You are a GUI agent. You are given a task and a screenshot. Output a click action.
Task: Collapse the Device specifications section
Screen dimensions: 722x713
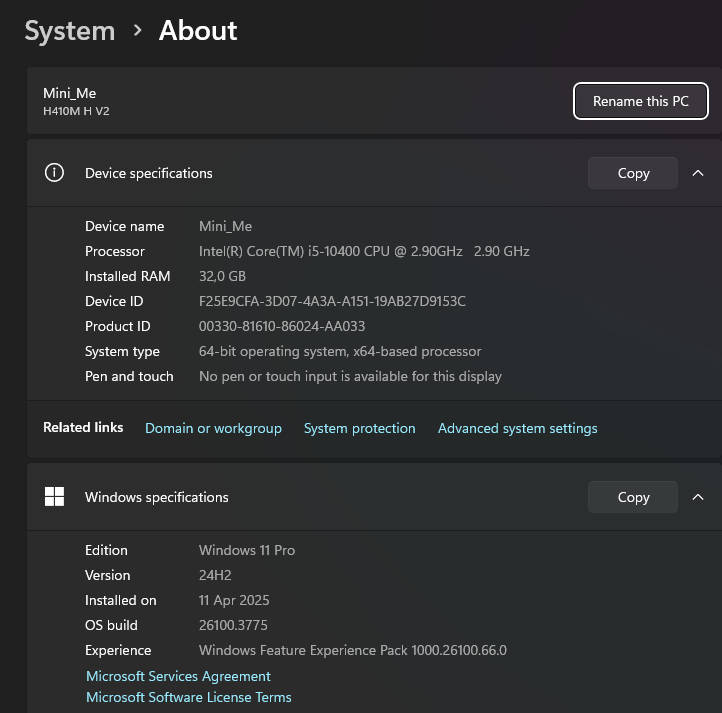(698, 173)
